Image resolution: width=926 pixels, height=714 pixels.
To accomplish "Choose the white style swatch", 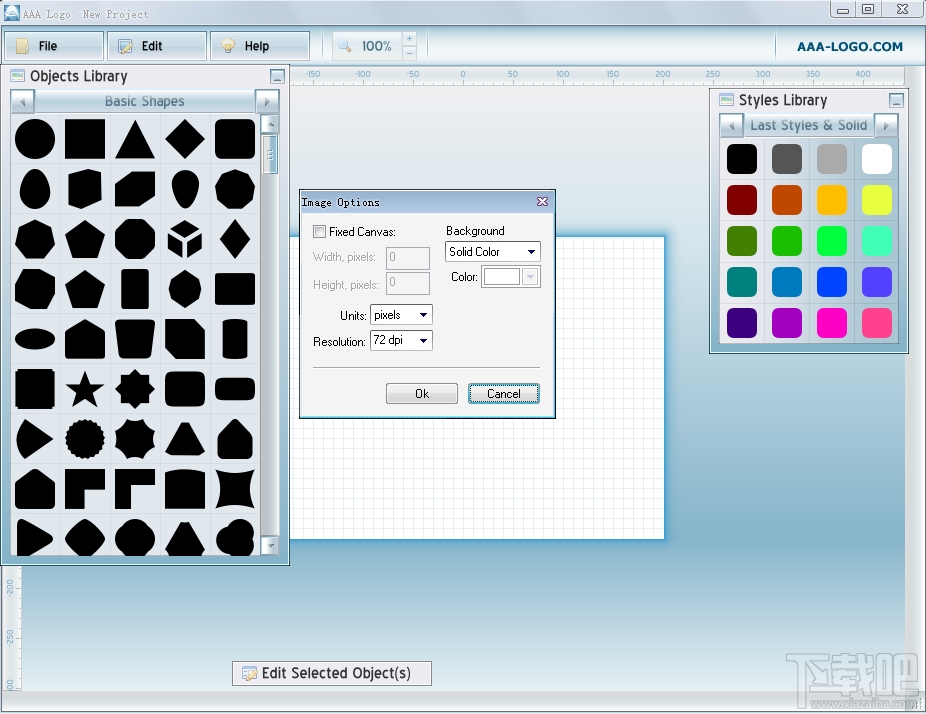I will click(876, 159).
